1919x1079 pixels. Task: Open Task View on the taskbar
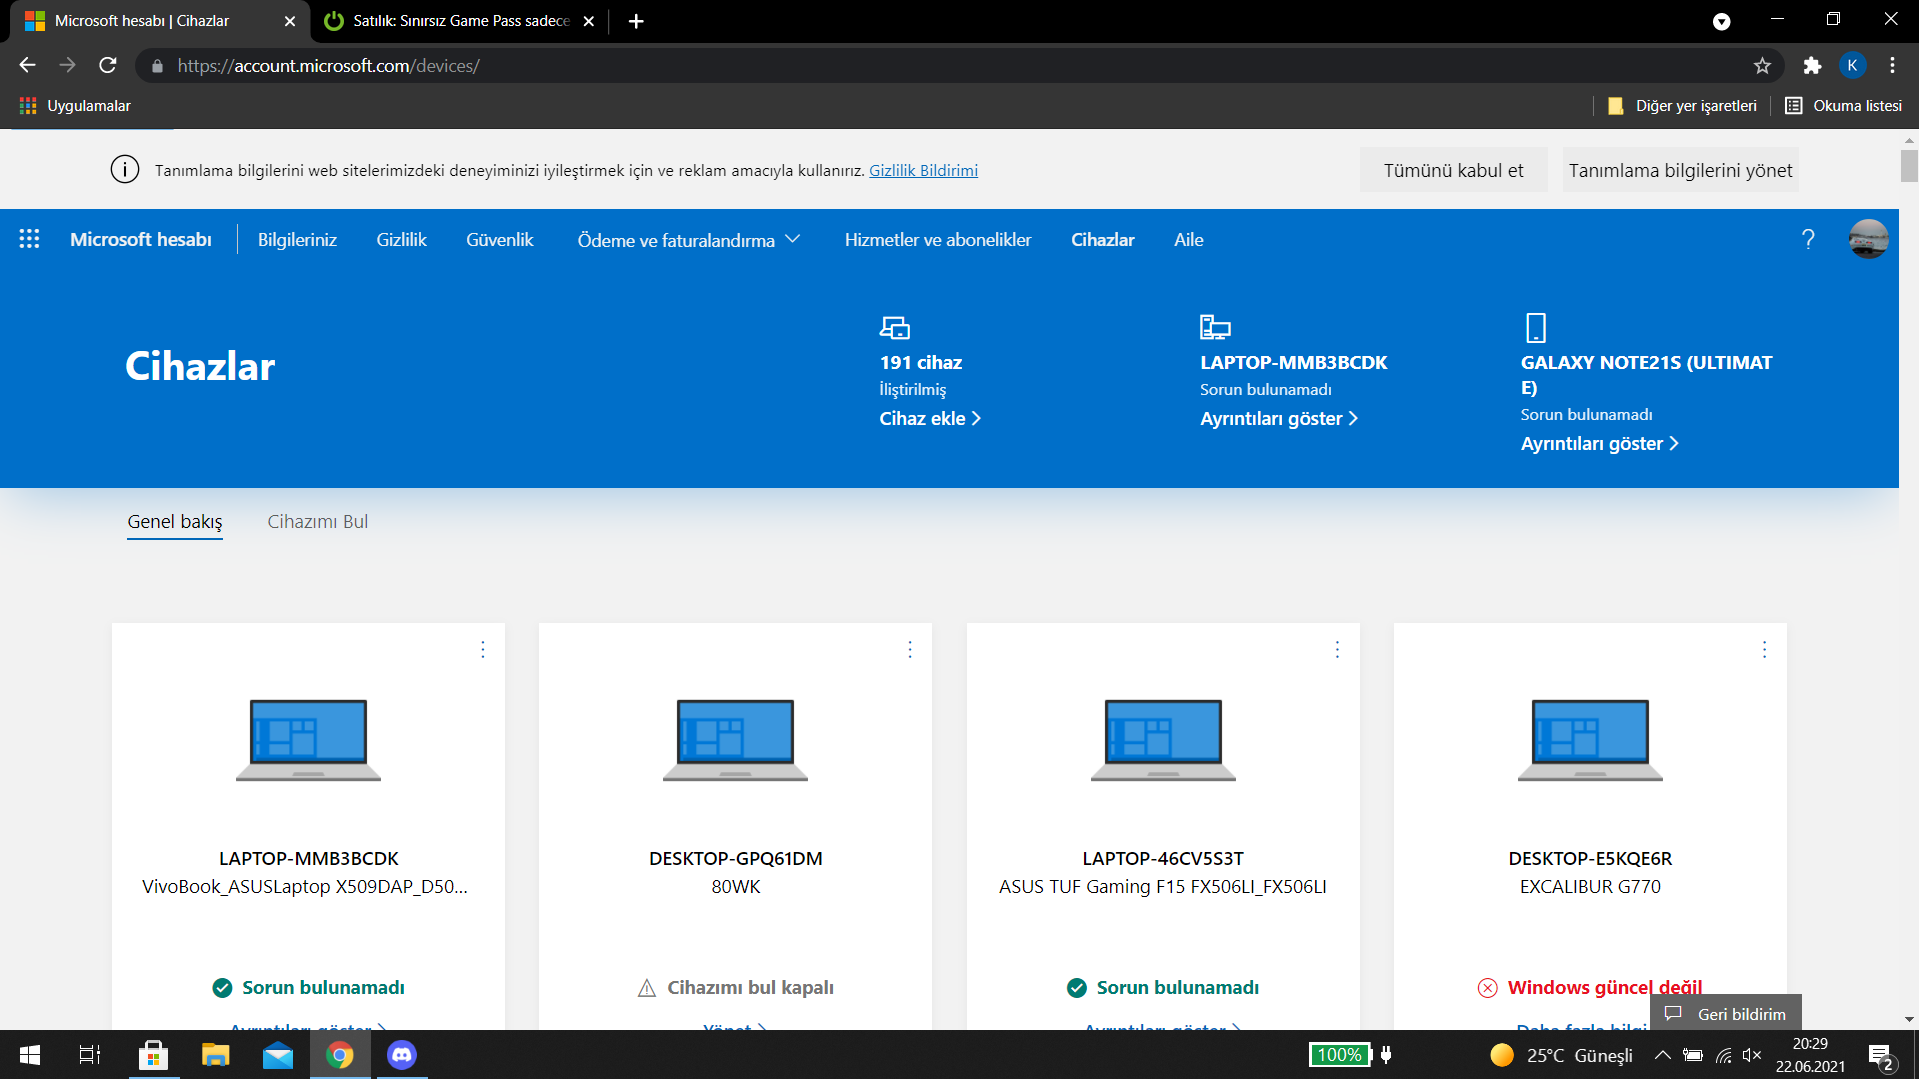coord(90,1055)
